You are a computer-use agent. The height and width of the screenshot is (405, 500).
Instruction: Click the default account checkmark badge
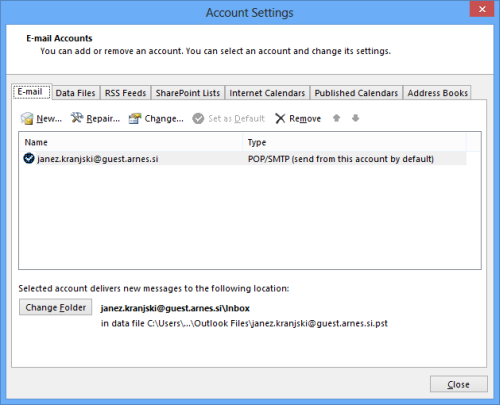(x=29, y=158)
